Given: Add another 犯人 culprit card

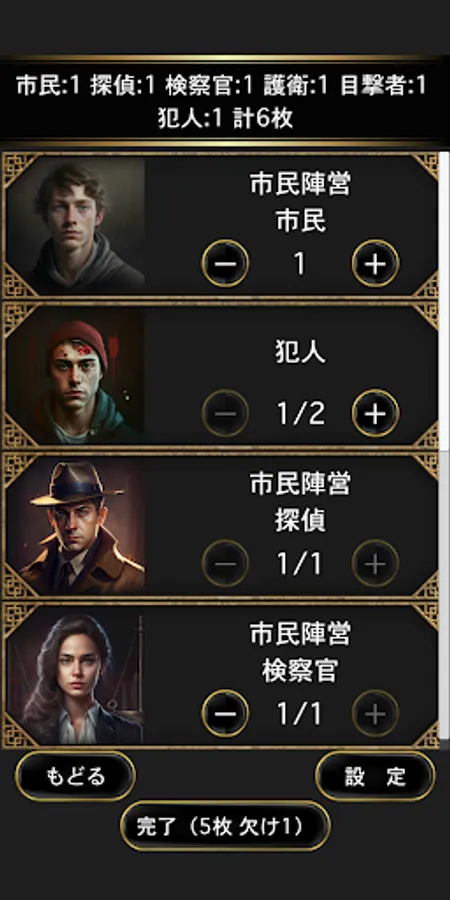Looking at the screenshot, I should 375,413.
